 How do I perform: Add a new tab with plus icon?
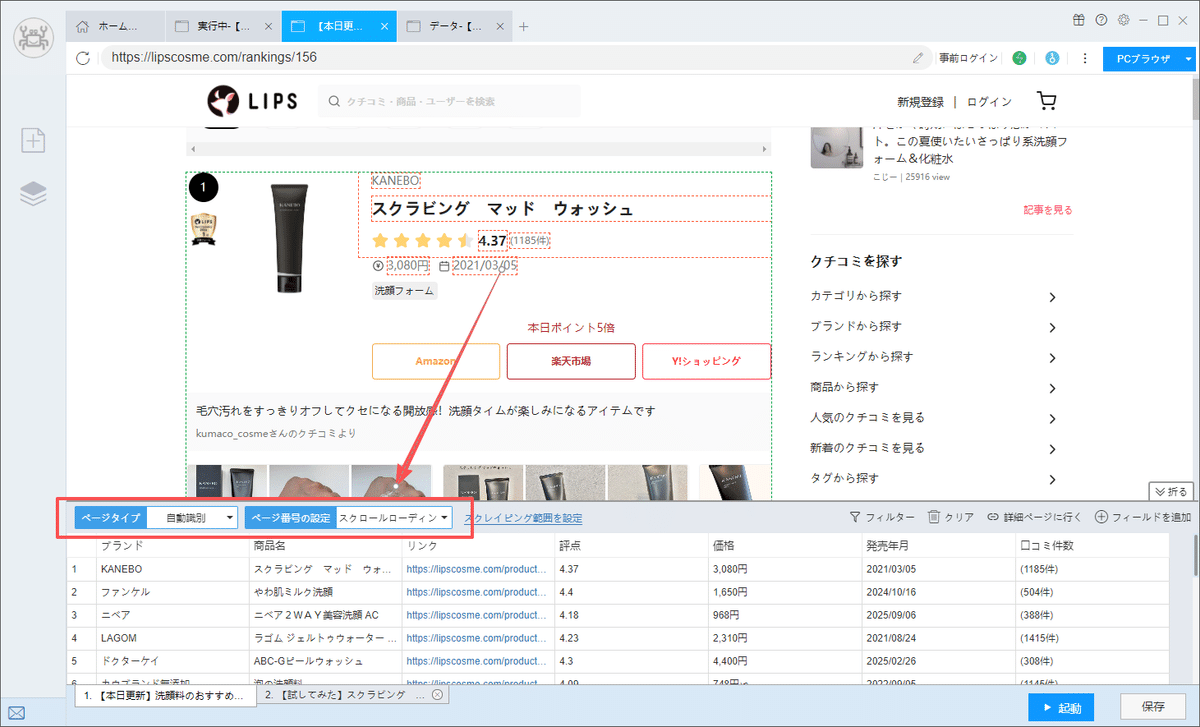point(524,26)
